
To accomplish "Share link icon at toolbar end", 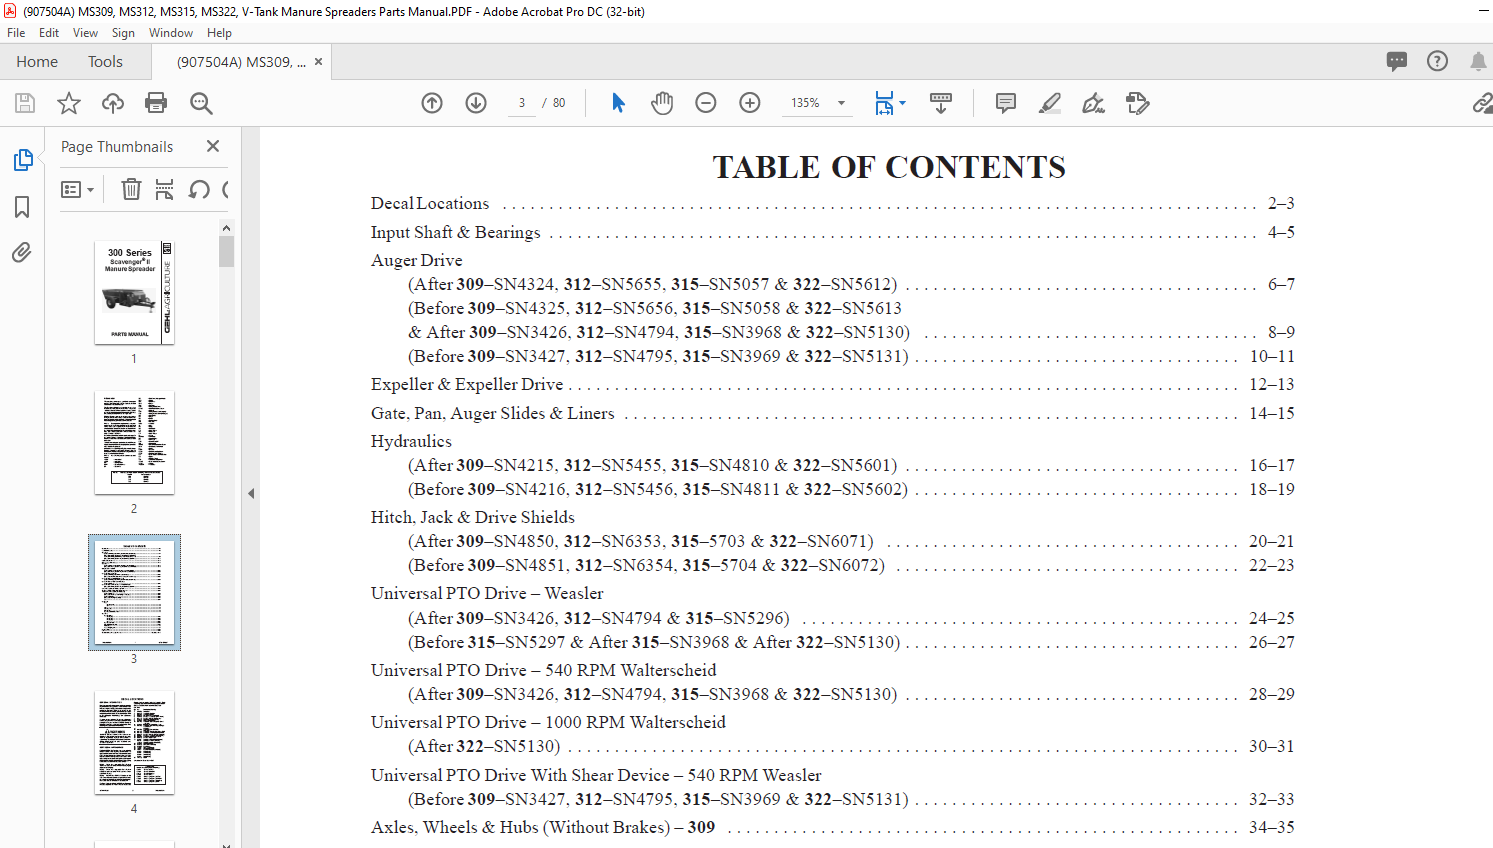I will coord(1482,103).
